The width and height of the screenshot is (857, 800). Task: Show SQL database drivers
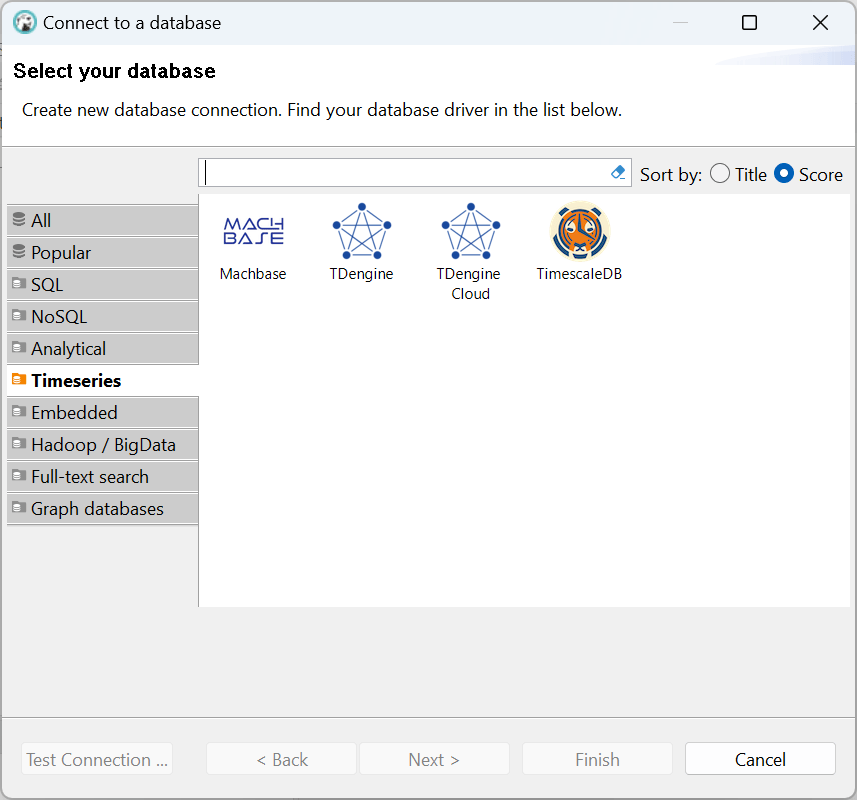[x=101, y=285]
